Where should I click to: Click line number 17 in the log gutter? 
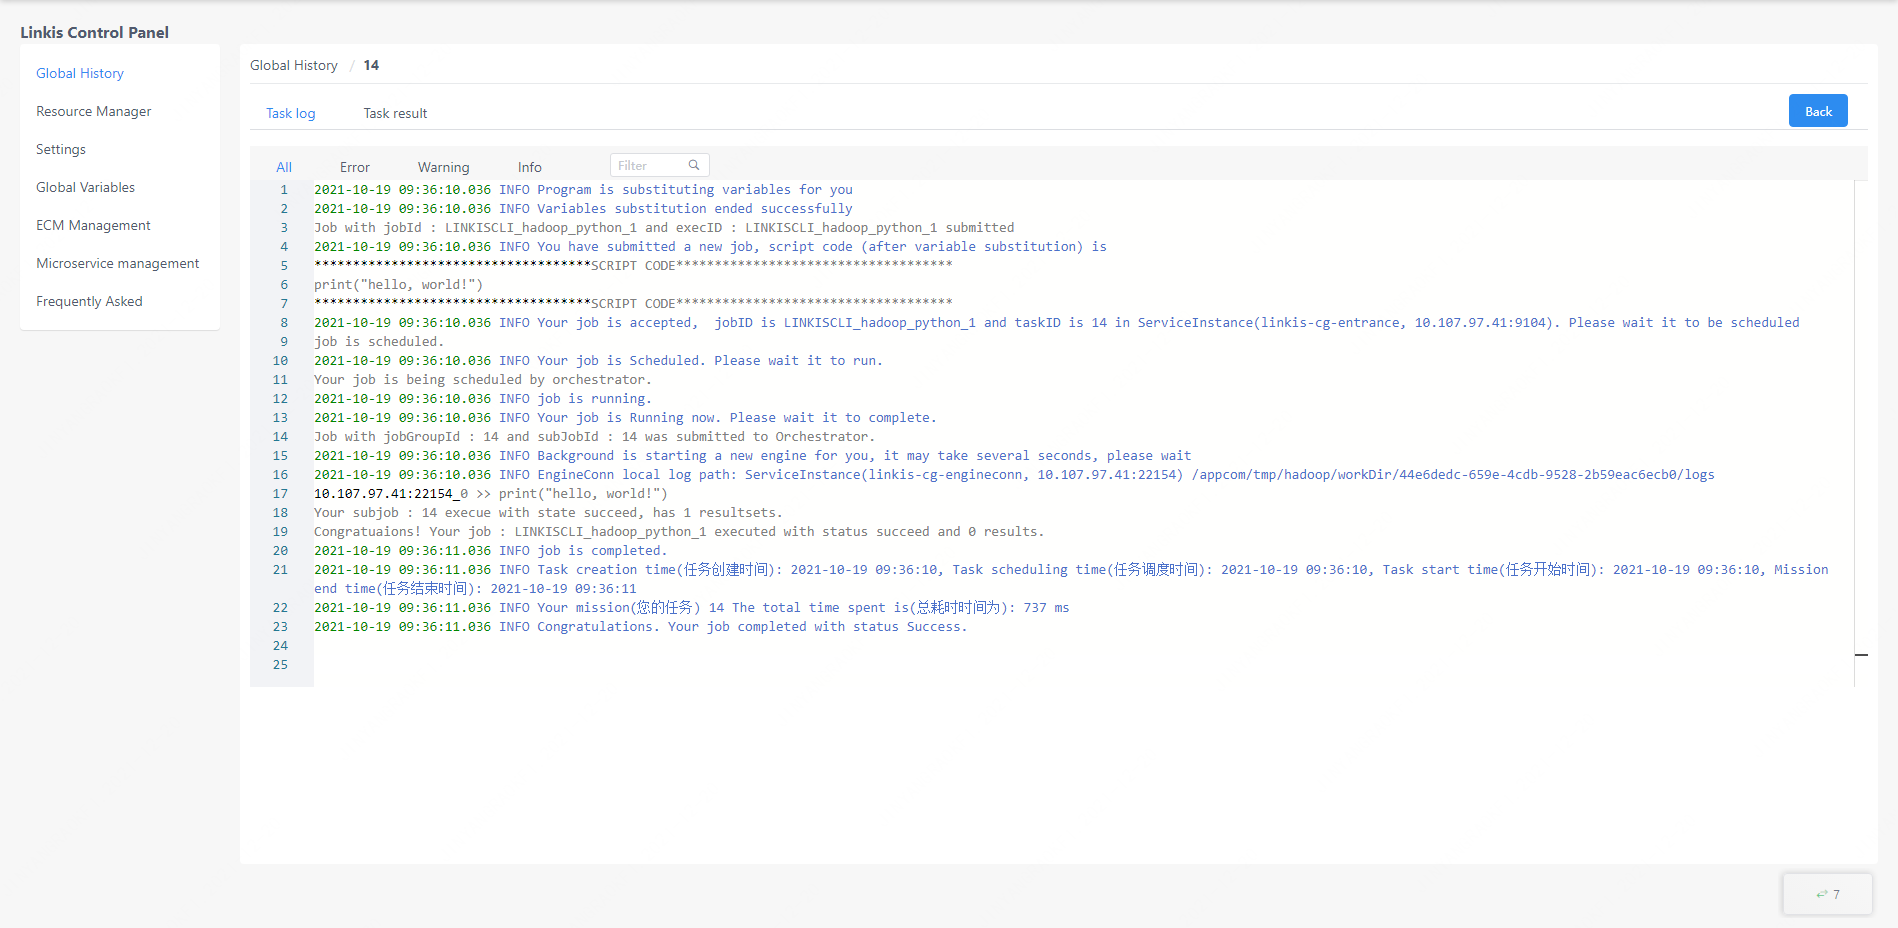point(280,494)
